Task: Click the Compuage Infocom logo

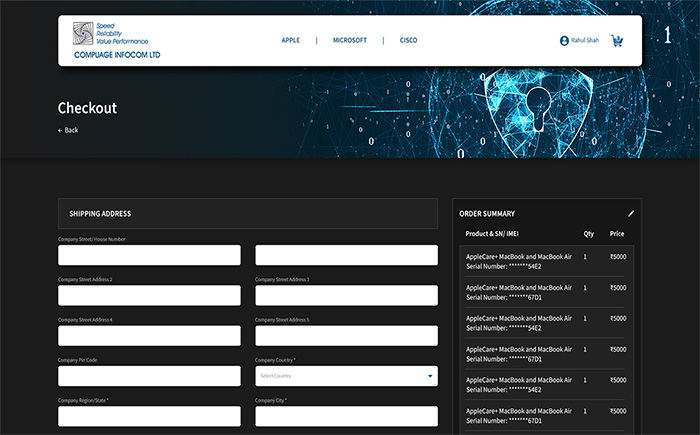Action: (x=116, y=40)
